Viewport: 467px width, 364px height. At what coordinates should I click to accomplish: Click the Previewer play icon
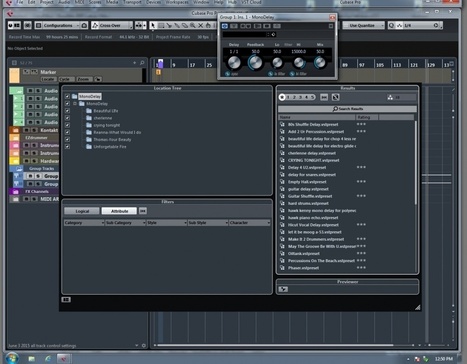283,289
